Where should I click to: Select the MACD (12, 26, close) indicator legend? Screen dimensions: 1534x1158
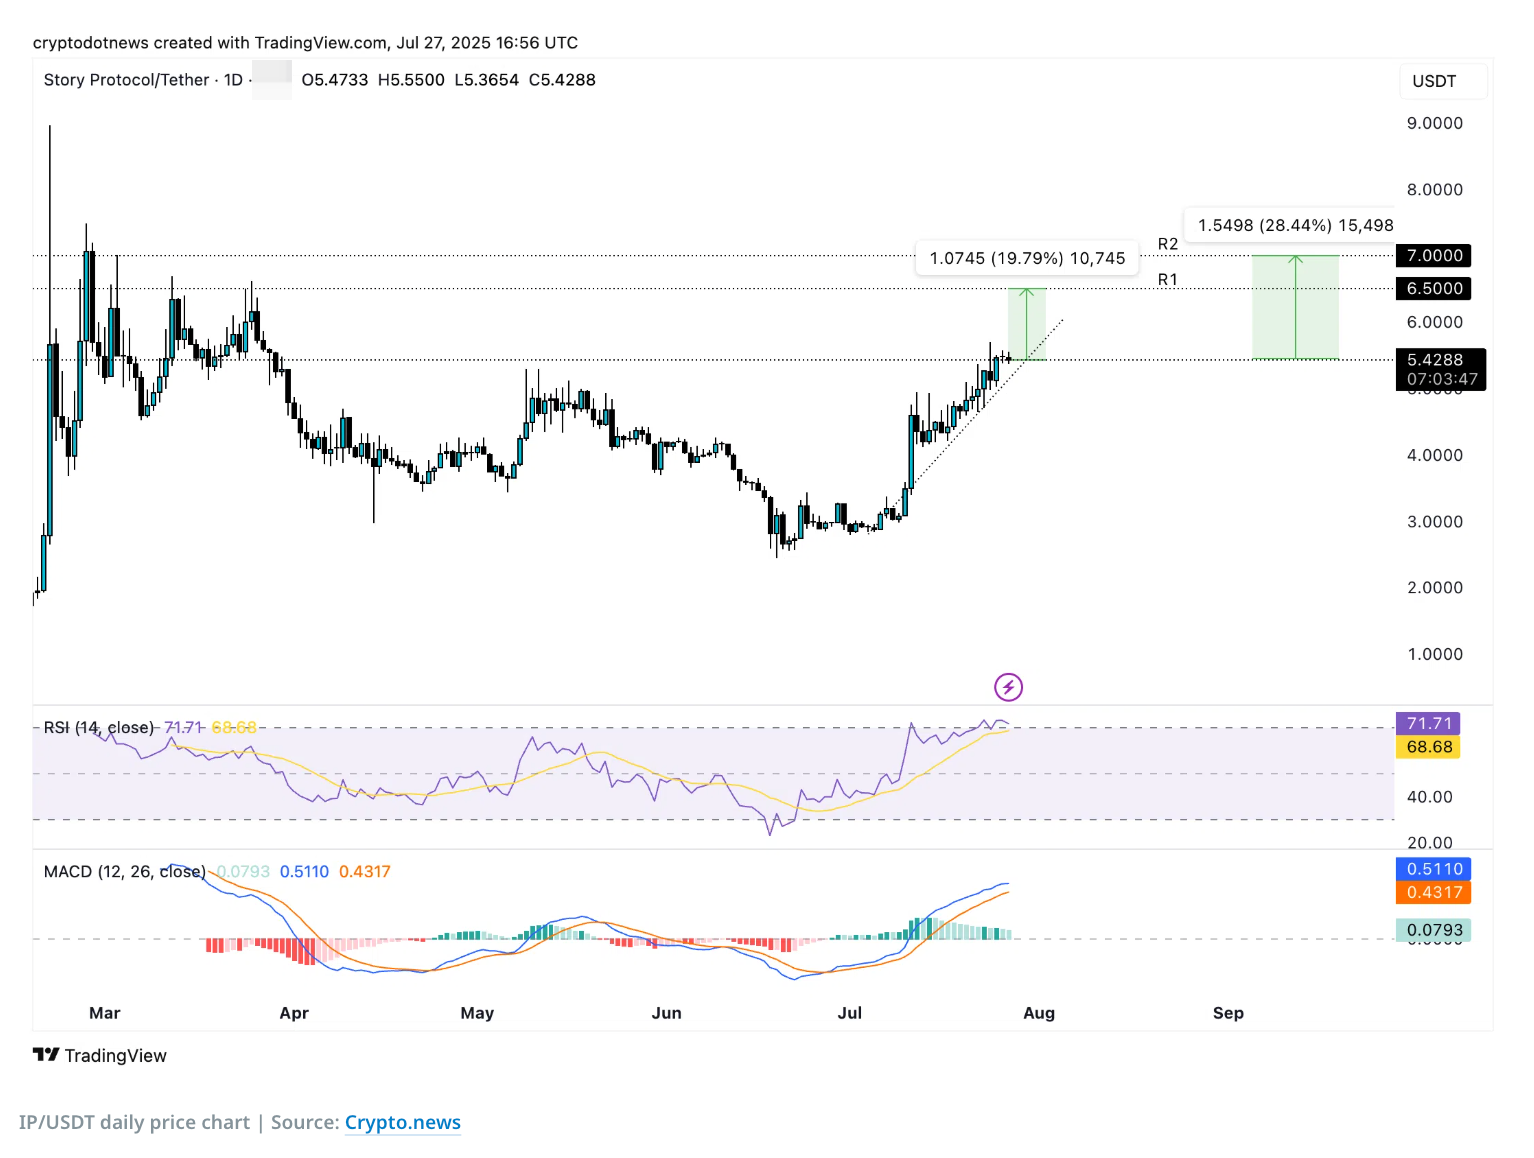tap(124, 871)
